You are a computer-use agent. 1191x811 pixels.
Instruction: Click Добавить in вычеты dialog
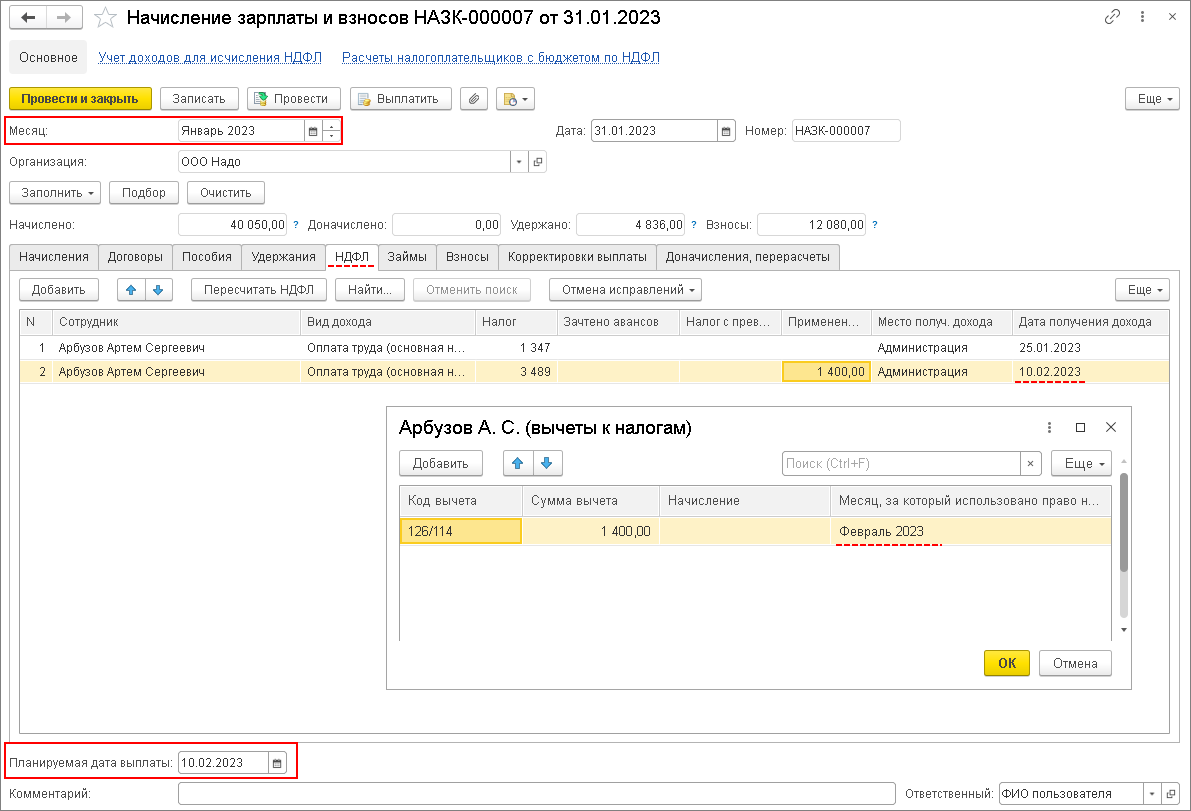(x=441, y=463)
